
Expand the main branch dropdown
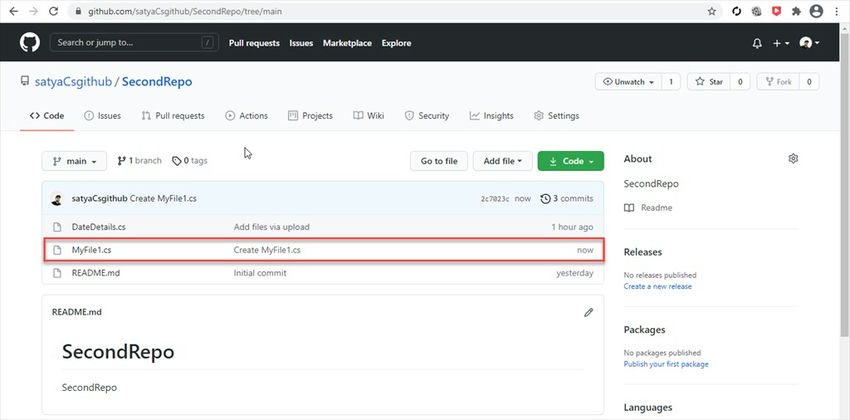[74, 161]
